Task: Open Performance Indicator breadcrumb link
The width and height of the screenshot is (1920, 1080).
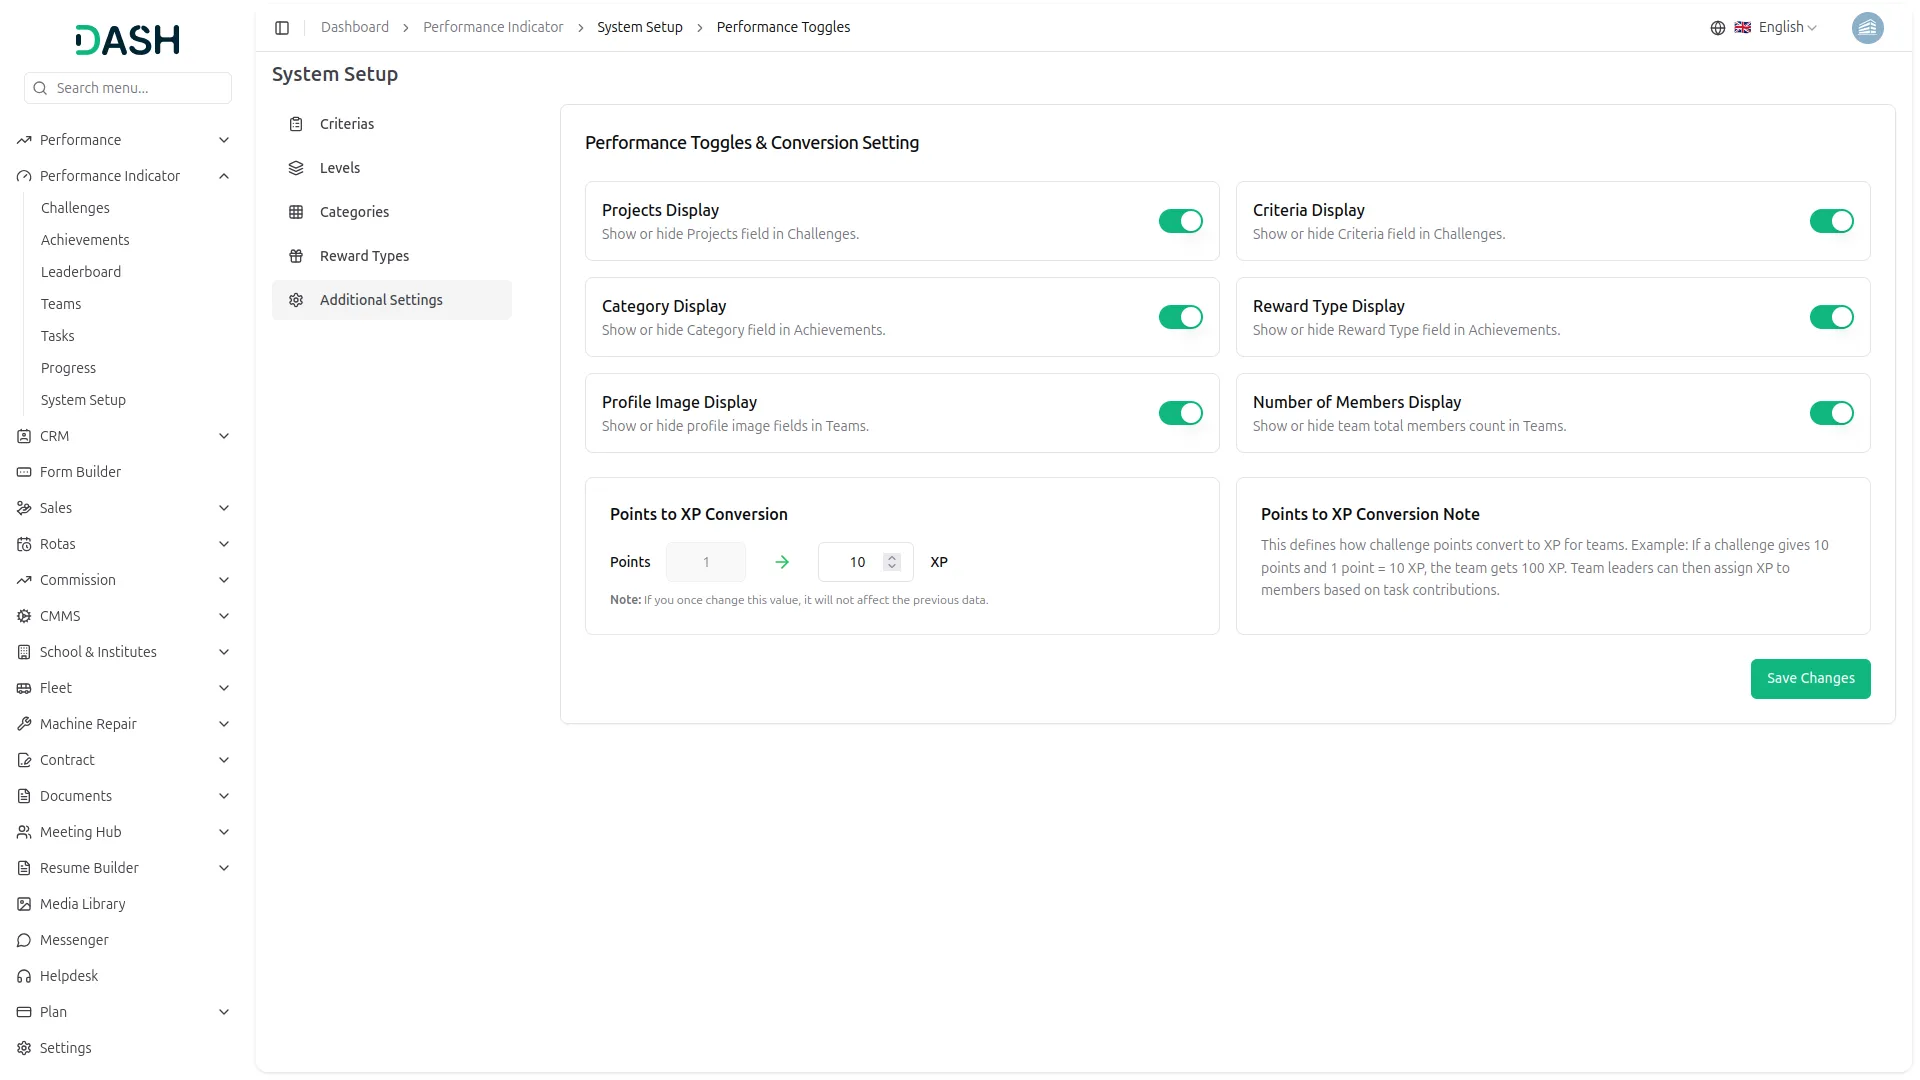Action: point(493,27)
